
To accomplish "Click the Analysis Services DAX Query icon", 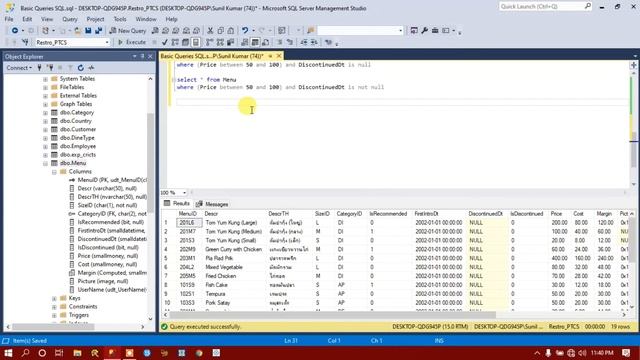I will [x=197, y=31].
